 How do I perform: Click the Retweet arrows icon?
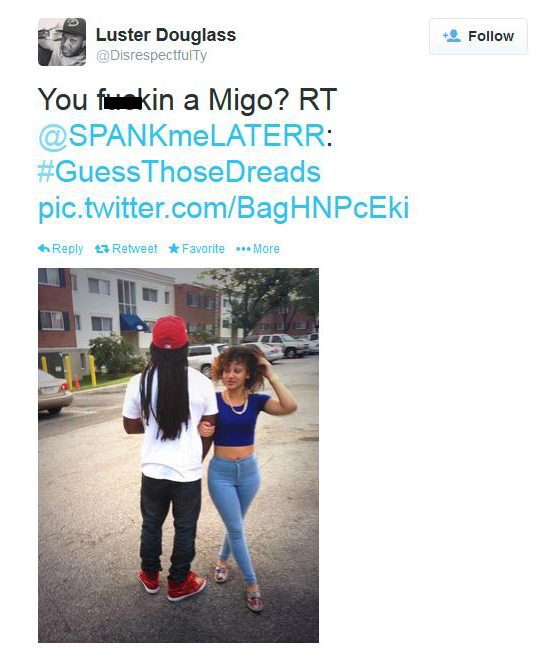[x=102, y=249]
